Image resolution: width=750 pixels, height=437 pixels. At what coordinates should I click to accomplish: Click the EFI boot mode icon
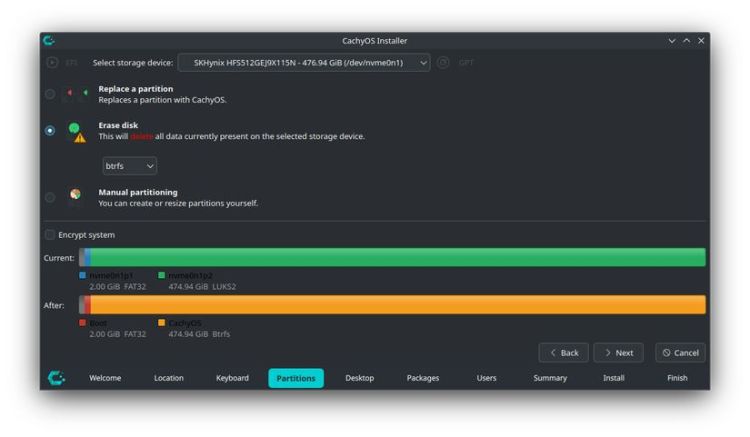tap(52, 62)
